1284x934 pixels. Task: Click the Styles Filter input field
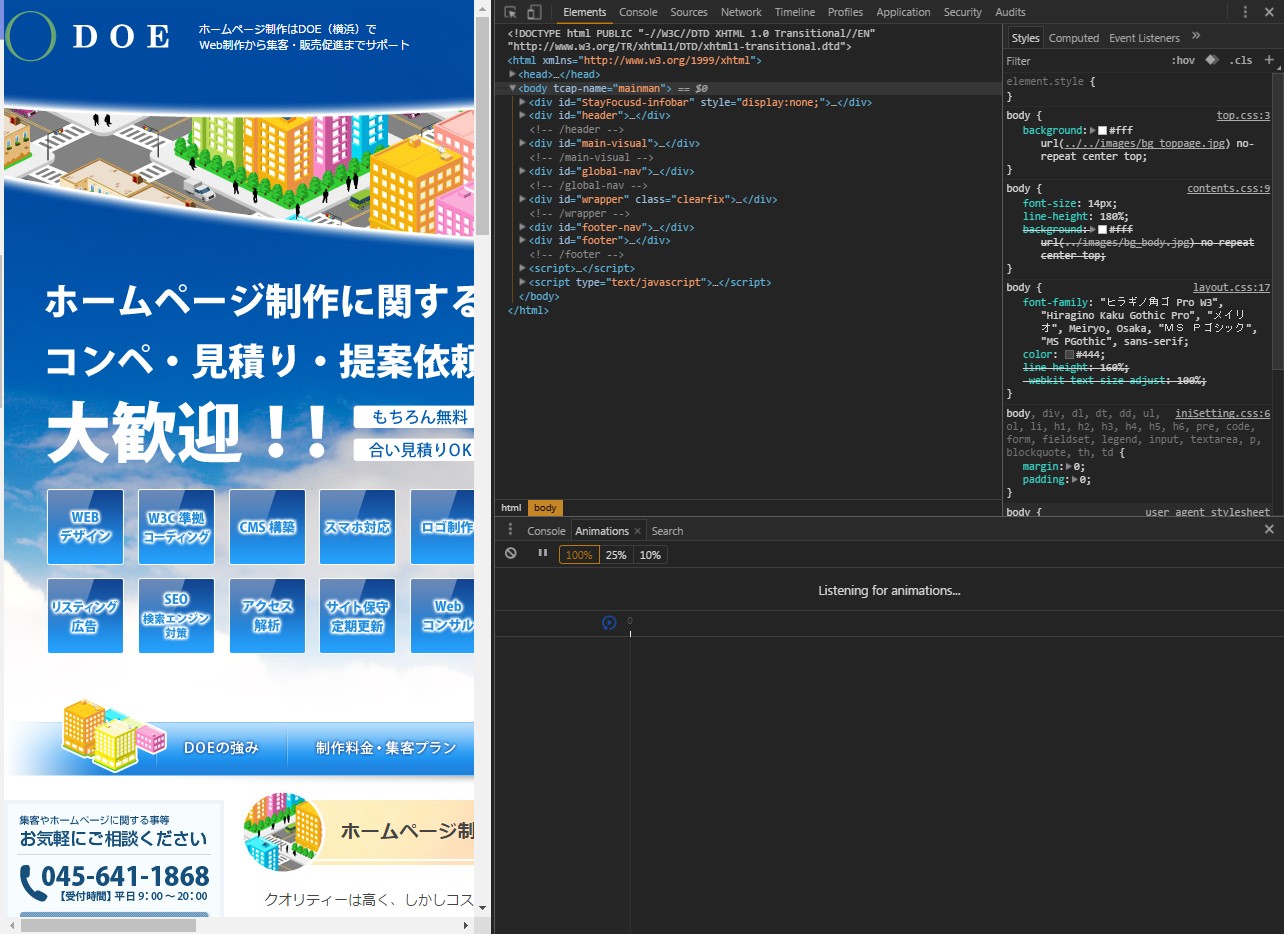pyautogui.click(x=1085, y=61)
